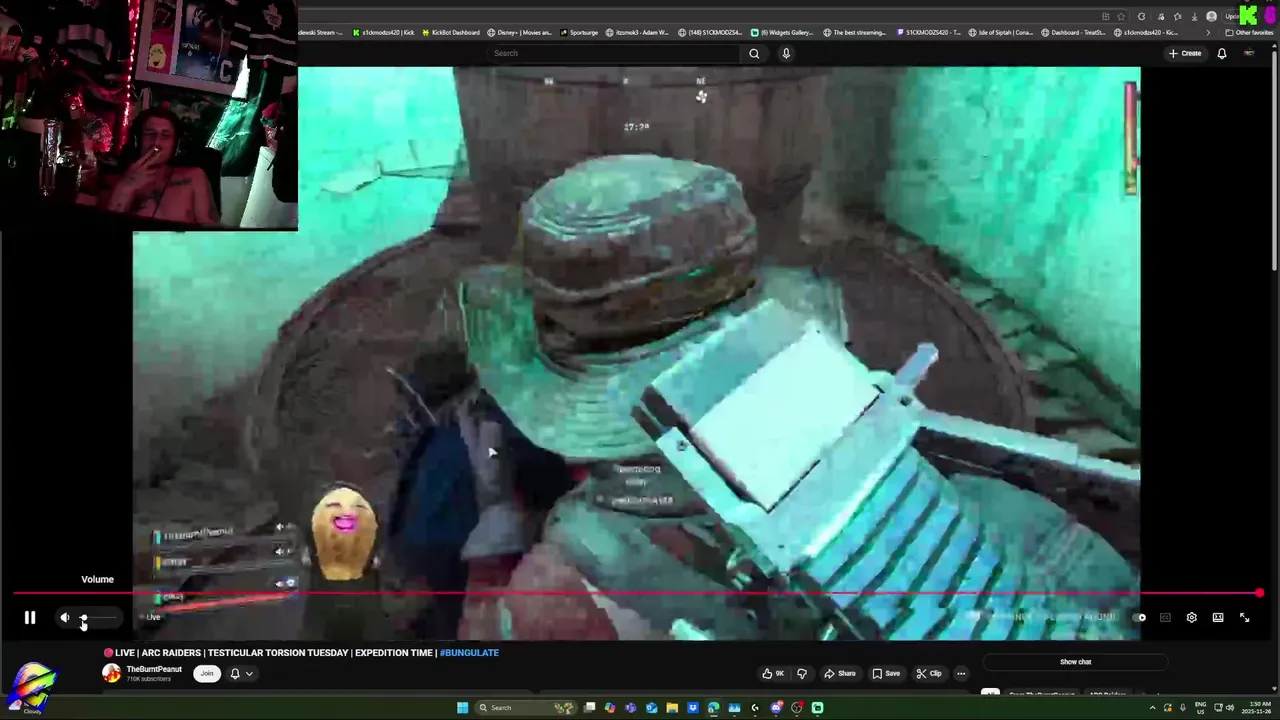
Task: Open the Create menu
Action: coord(1184,53)
